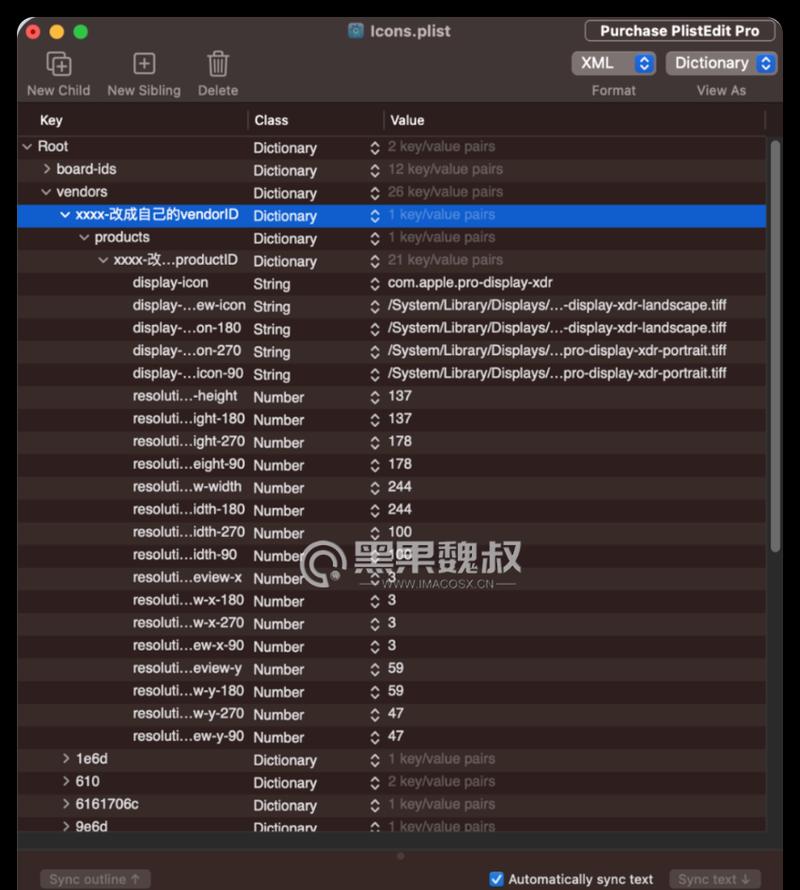800x890 pixels.
Task: Open the XML format dropdown
Action: pyautogui.click(x=614, y=63)
